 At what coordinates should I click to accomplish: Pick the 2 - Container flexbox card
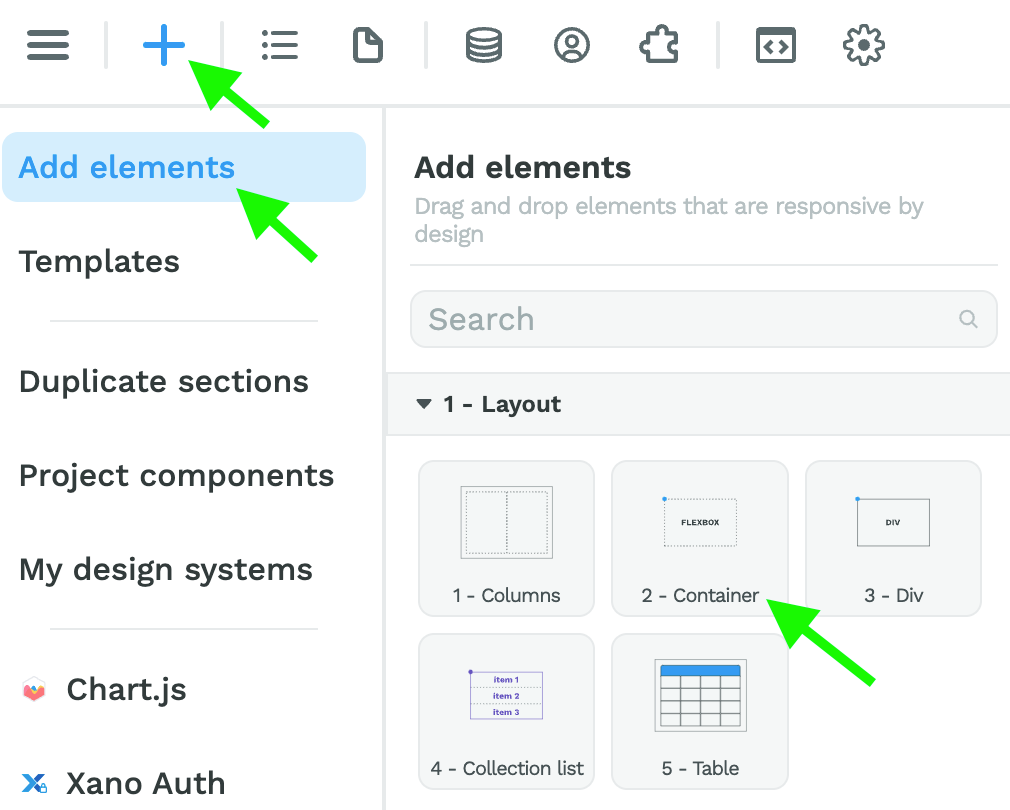pyautogui.click(x=700, y=538)
